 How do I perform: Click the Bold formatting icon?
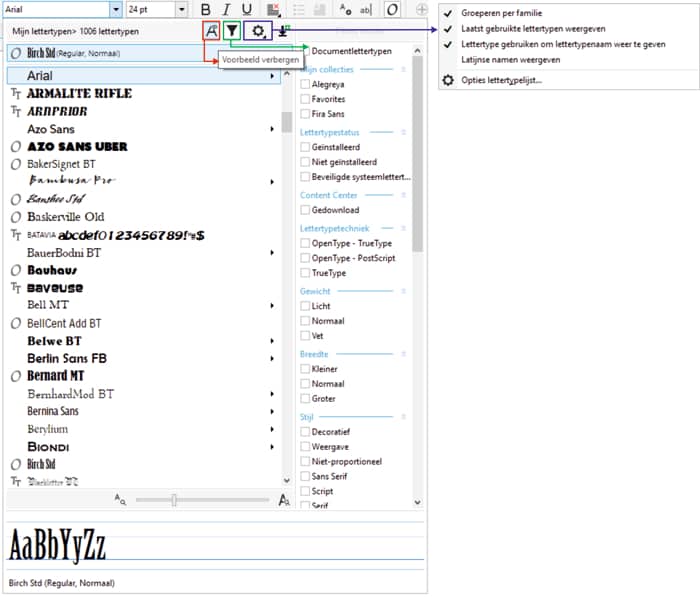205,10
